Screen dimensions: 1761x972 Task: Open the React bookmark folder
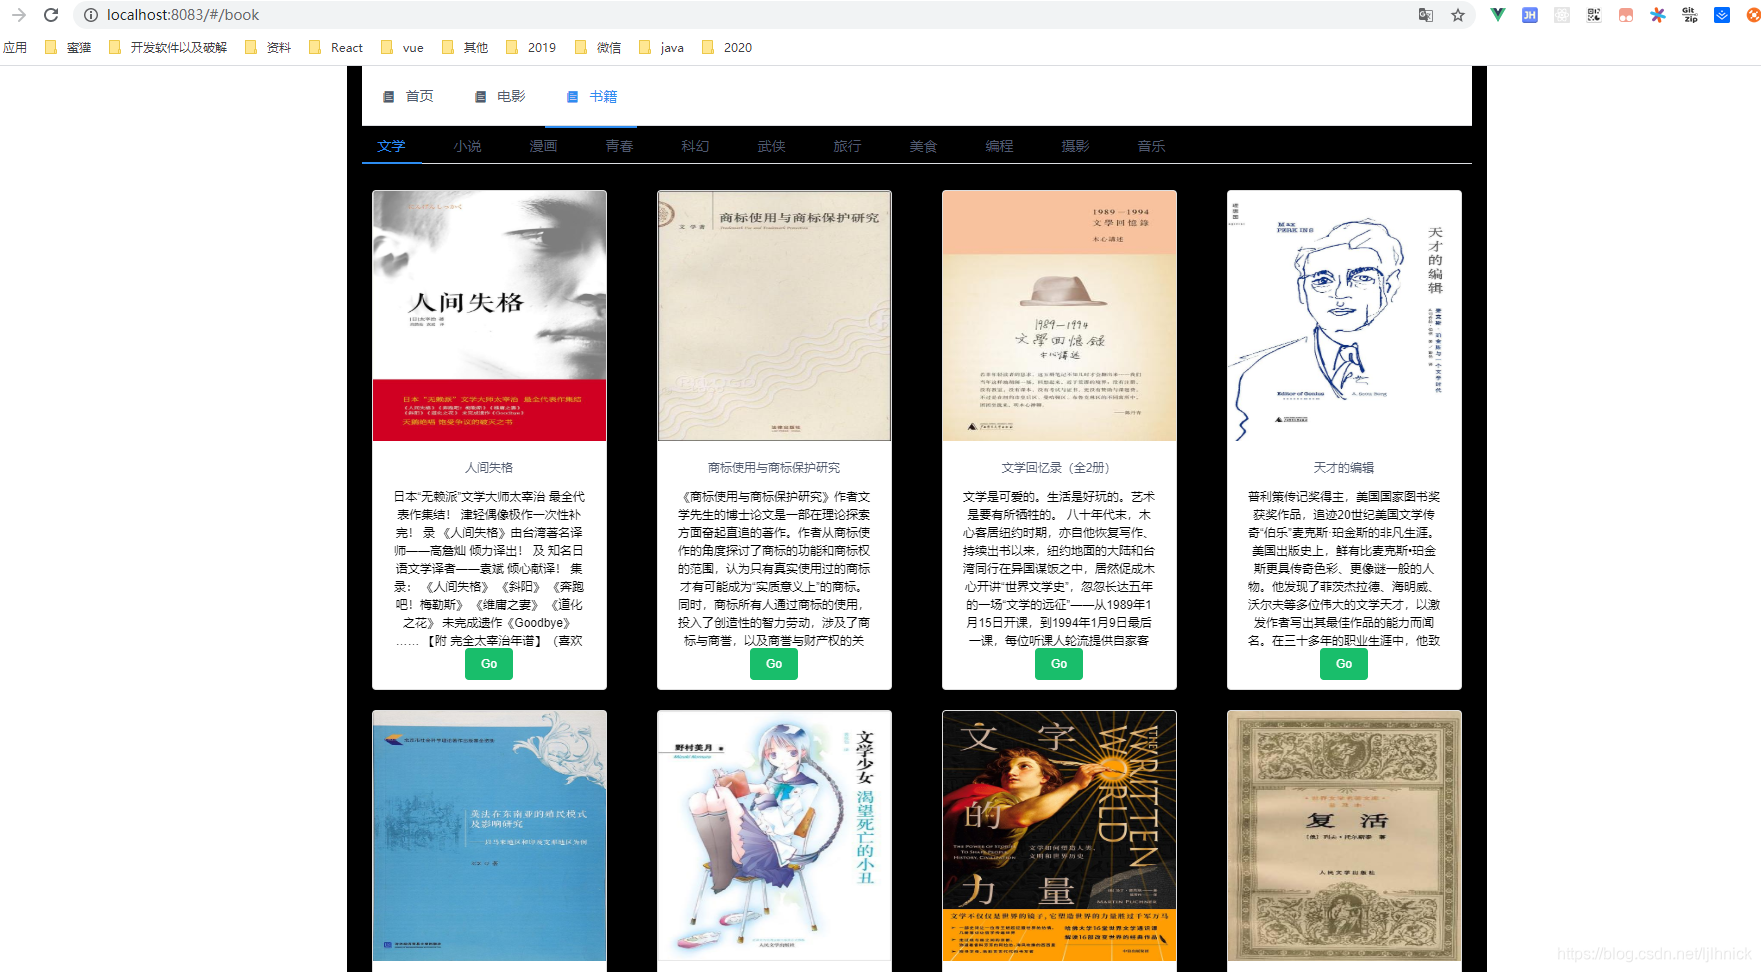(x=336, y=47)
